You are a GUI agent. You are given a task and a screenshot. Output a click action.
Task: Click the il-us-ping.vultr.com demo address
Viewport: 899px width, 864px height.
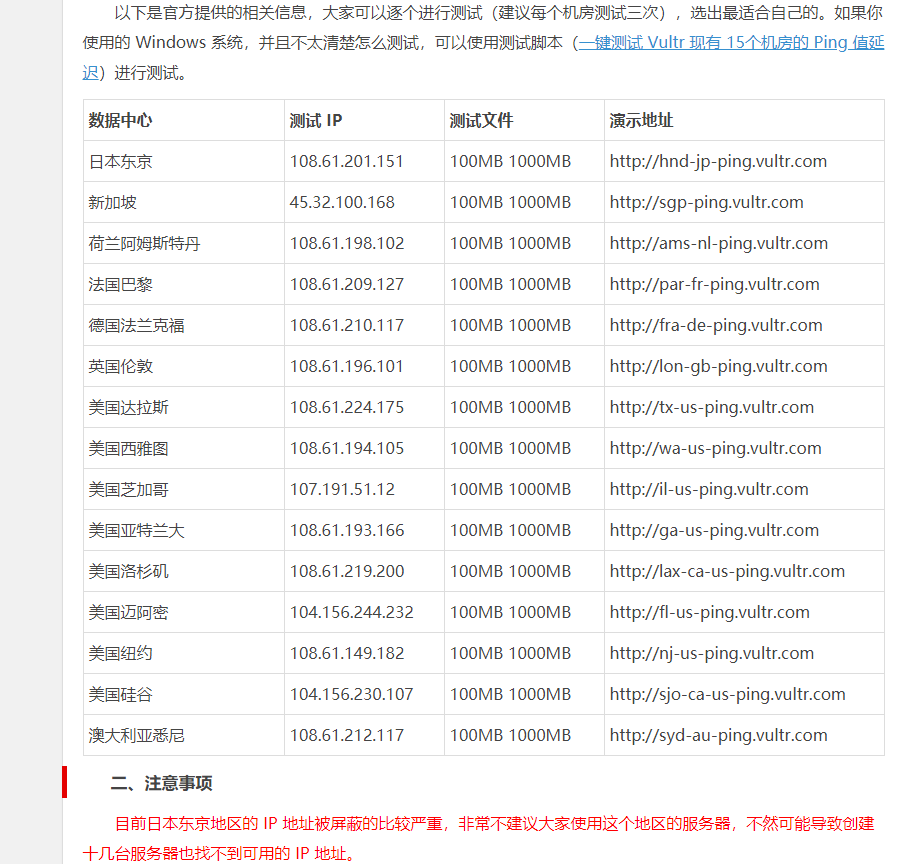coord(709,490)
